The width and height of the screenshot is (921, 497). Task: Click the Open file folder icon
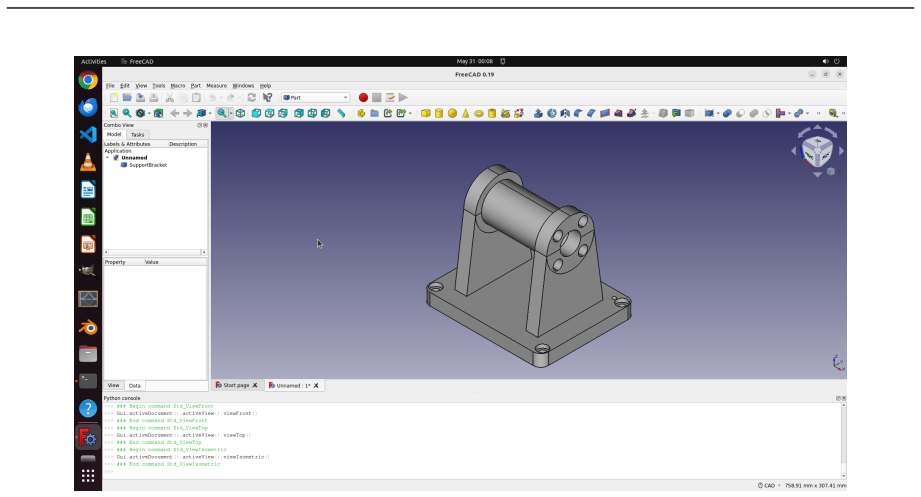[127, 98]
